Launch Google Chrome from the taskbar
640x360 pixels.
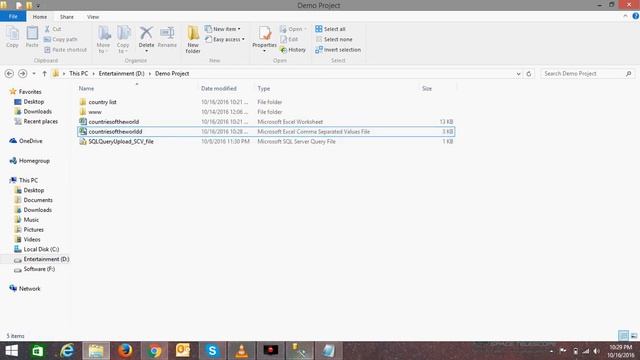click(x=154, y=351)
